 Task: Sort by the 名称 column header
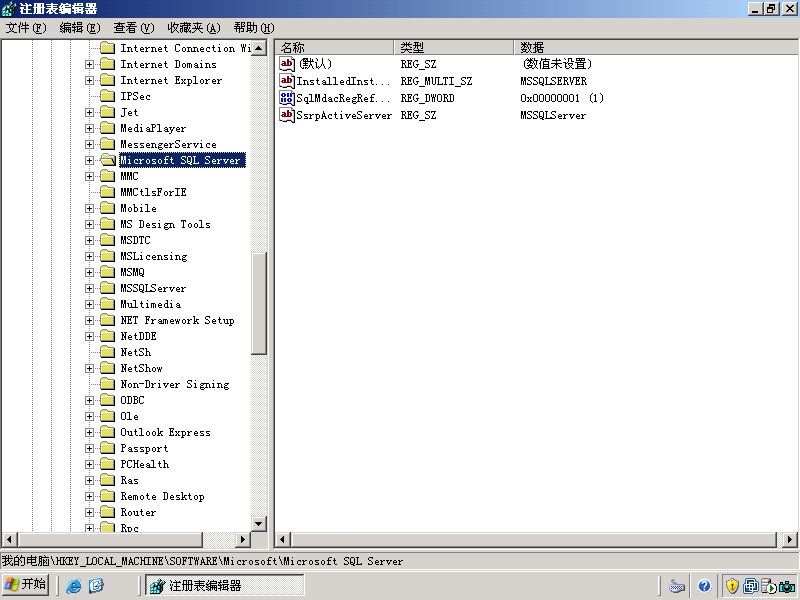click(335, 47)
